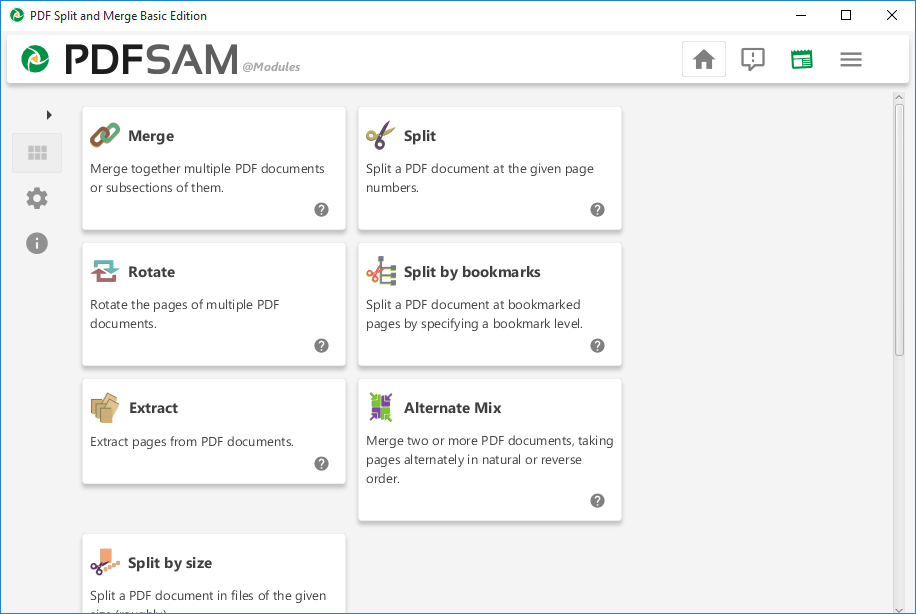This screenshot has height=614, width=916.
Task: Click the Split scissors icon
Action: [x=380, y=136]
